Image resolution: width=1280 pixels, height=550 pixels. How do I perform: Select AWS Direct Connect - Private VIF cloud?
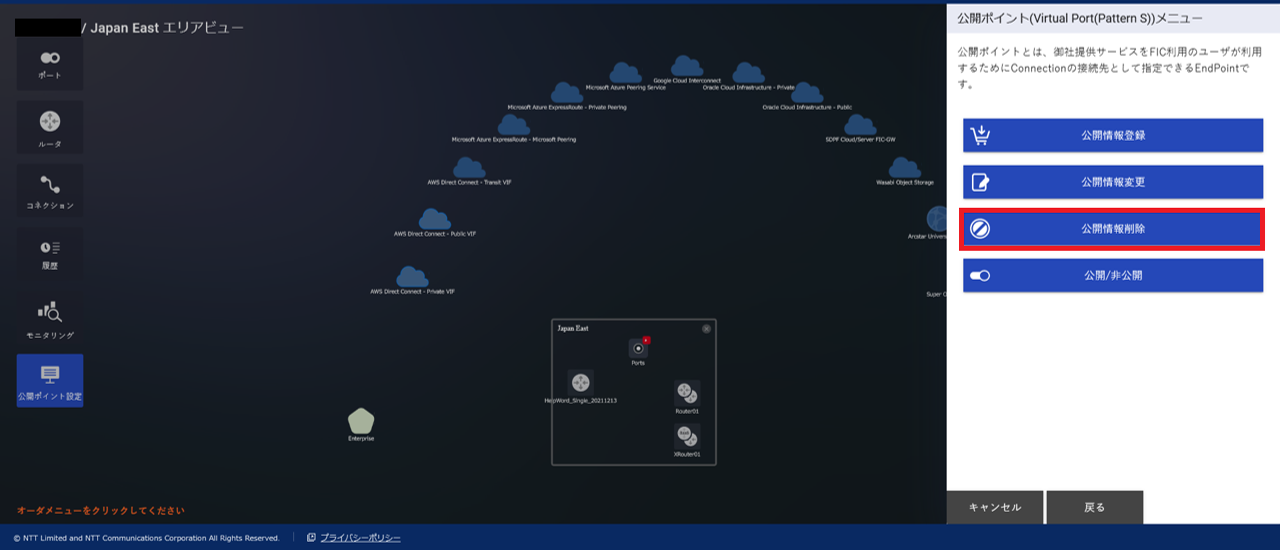[412, 276]
